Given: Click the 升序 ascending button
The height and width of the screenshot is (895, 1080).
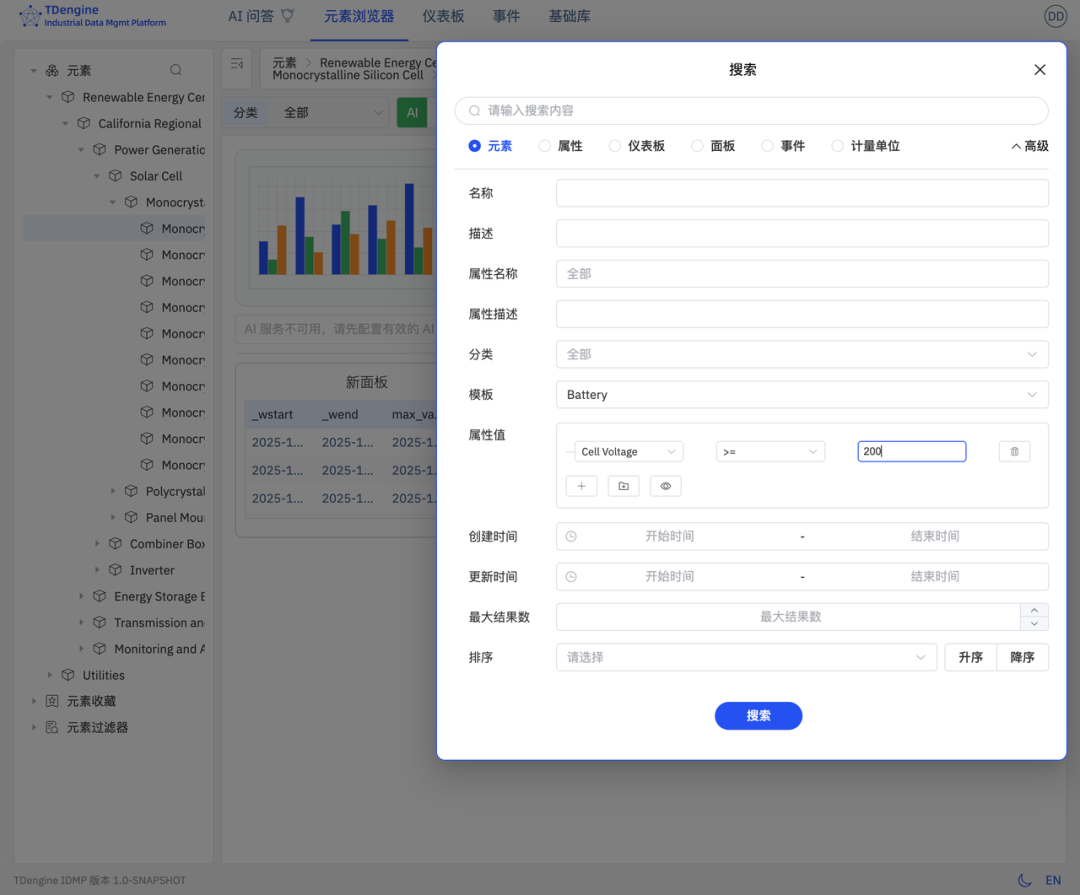Looking at the screenshot, I should click(970, 657).
